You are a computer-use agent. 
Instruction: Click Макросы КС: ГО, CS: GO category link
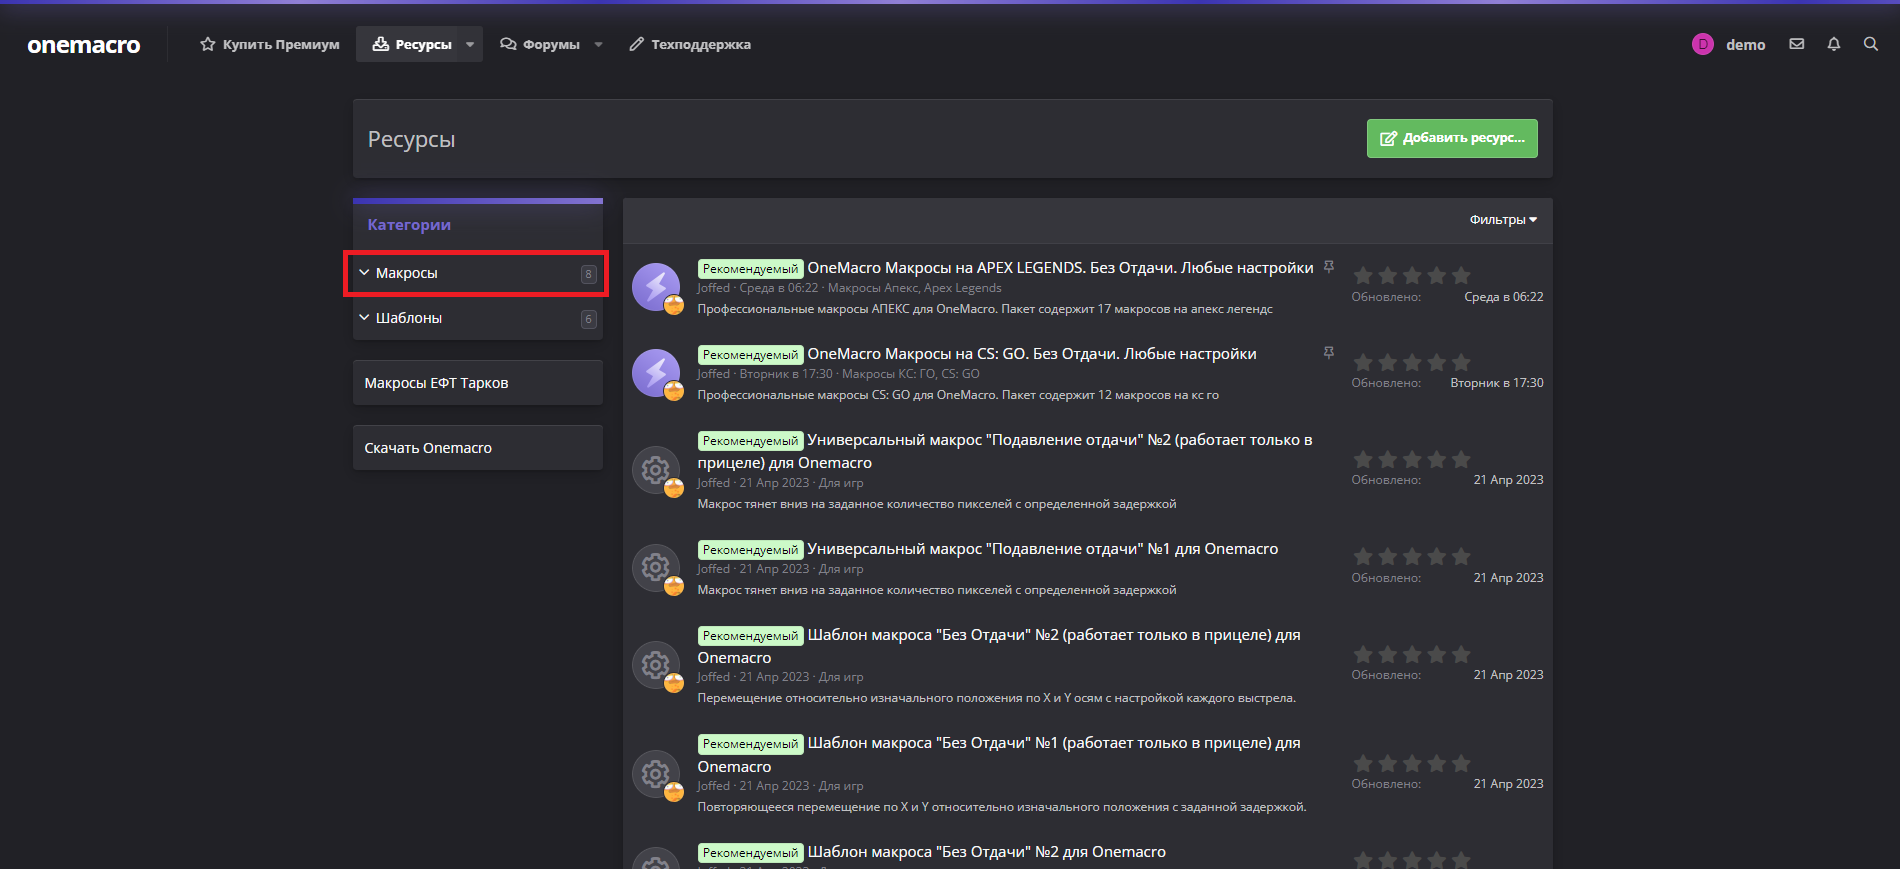[910, 374]
